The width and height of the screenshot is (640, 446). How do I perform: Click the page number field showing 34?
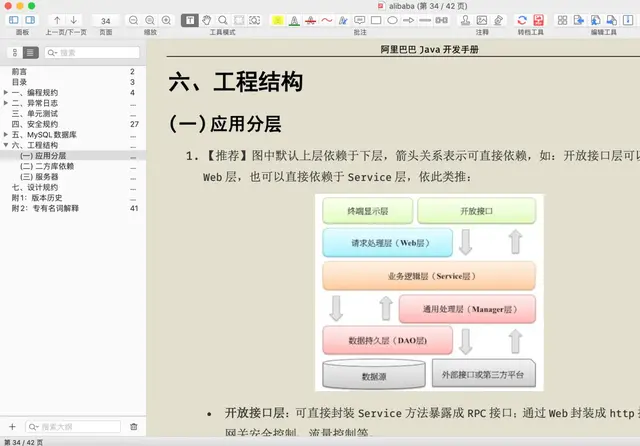106,20
